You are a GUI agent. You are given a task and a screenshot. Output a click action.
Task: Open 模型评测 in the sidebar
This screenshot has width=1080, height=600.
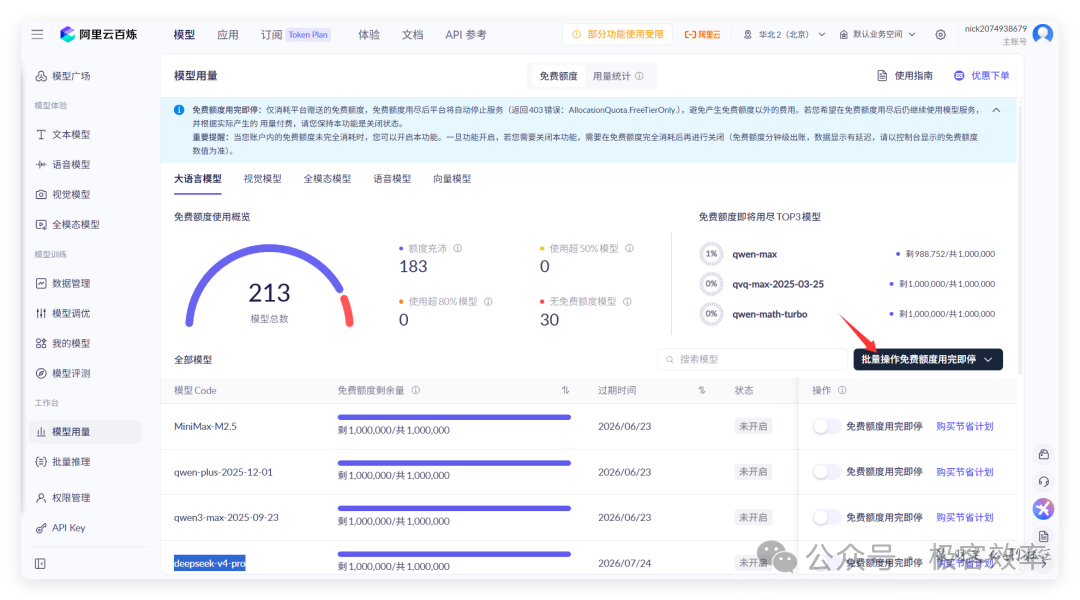pos(63,373)
